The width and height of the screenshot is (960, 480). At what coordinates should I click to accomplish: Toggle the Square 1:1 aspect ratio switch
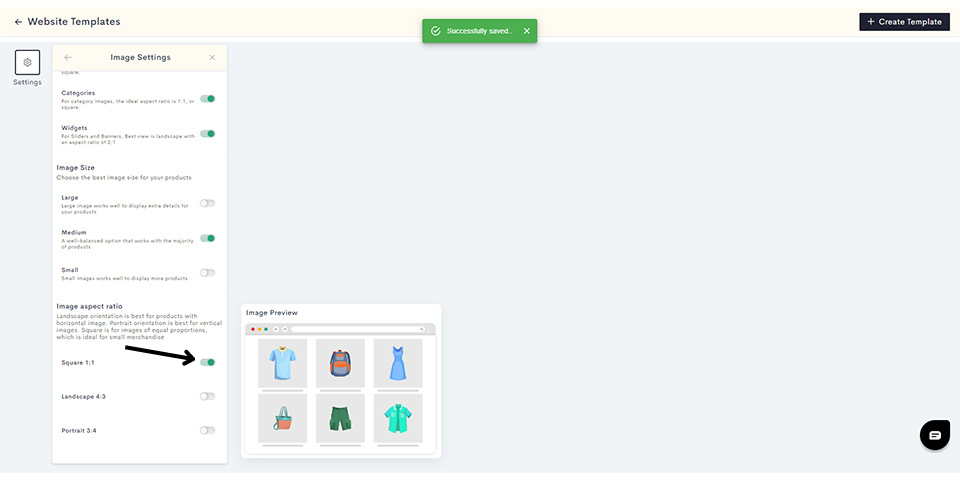[x=208, y=362]
